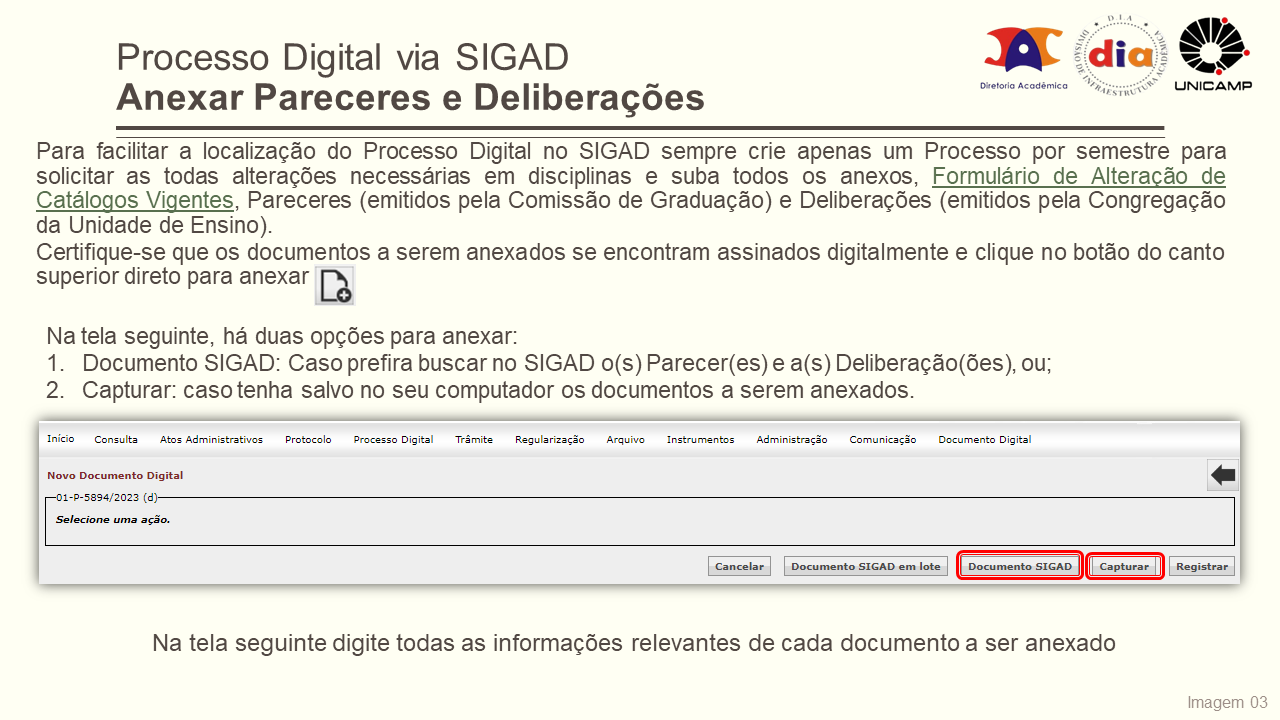Click the Novo Documento Digital heading
Viewport: 1280px width, 720px height.
[x=115, y=476]
